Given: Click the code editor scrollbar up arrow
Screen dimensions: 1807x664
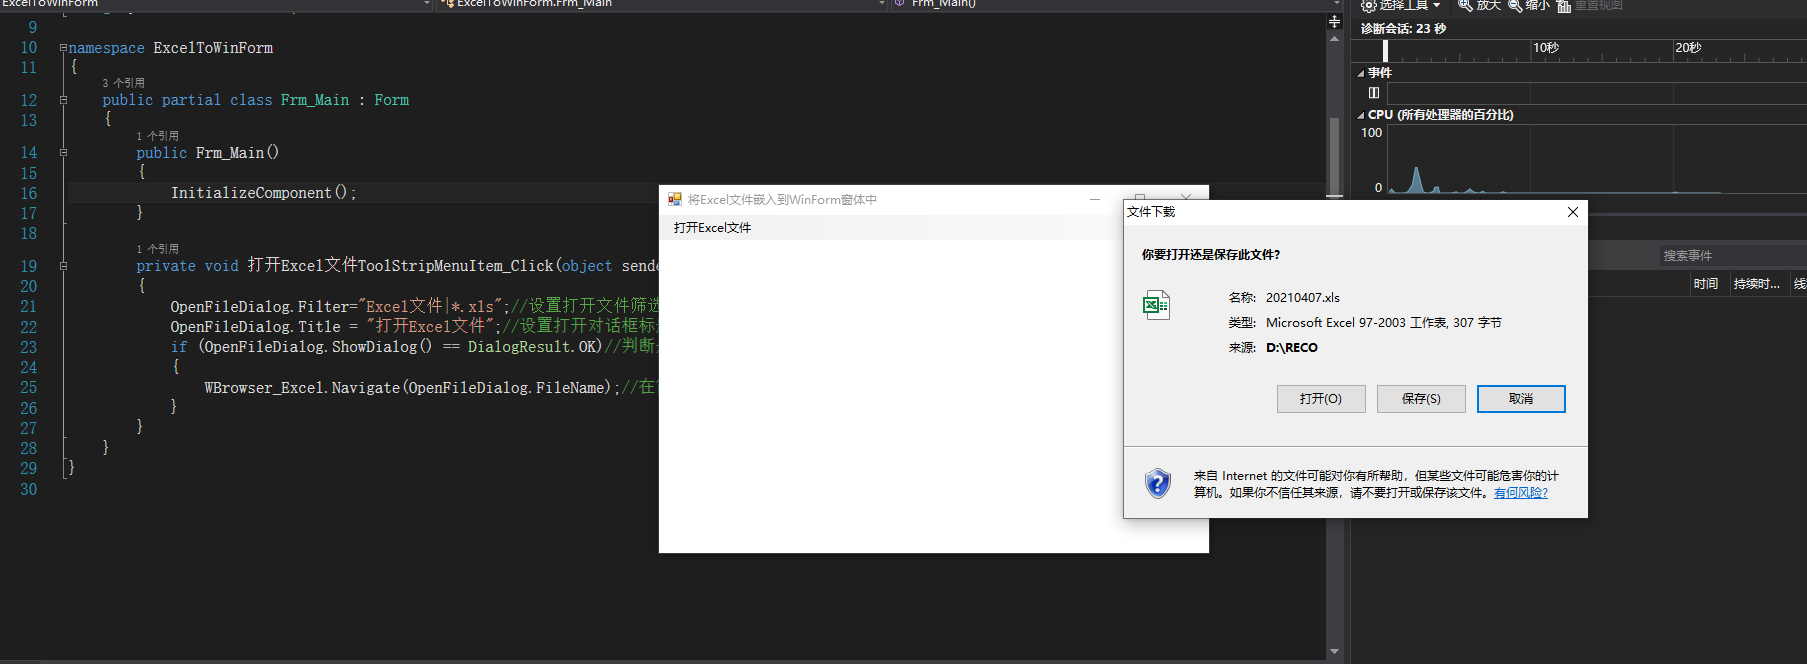Looking at the screenshot, I should (x=1334, y=39).
